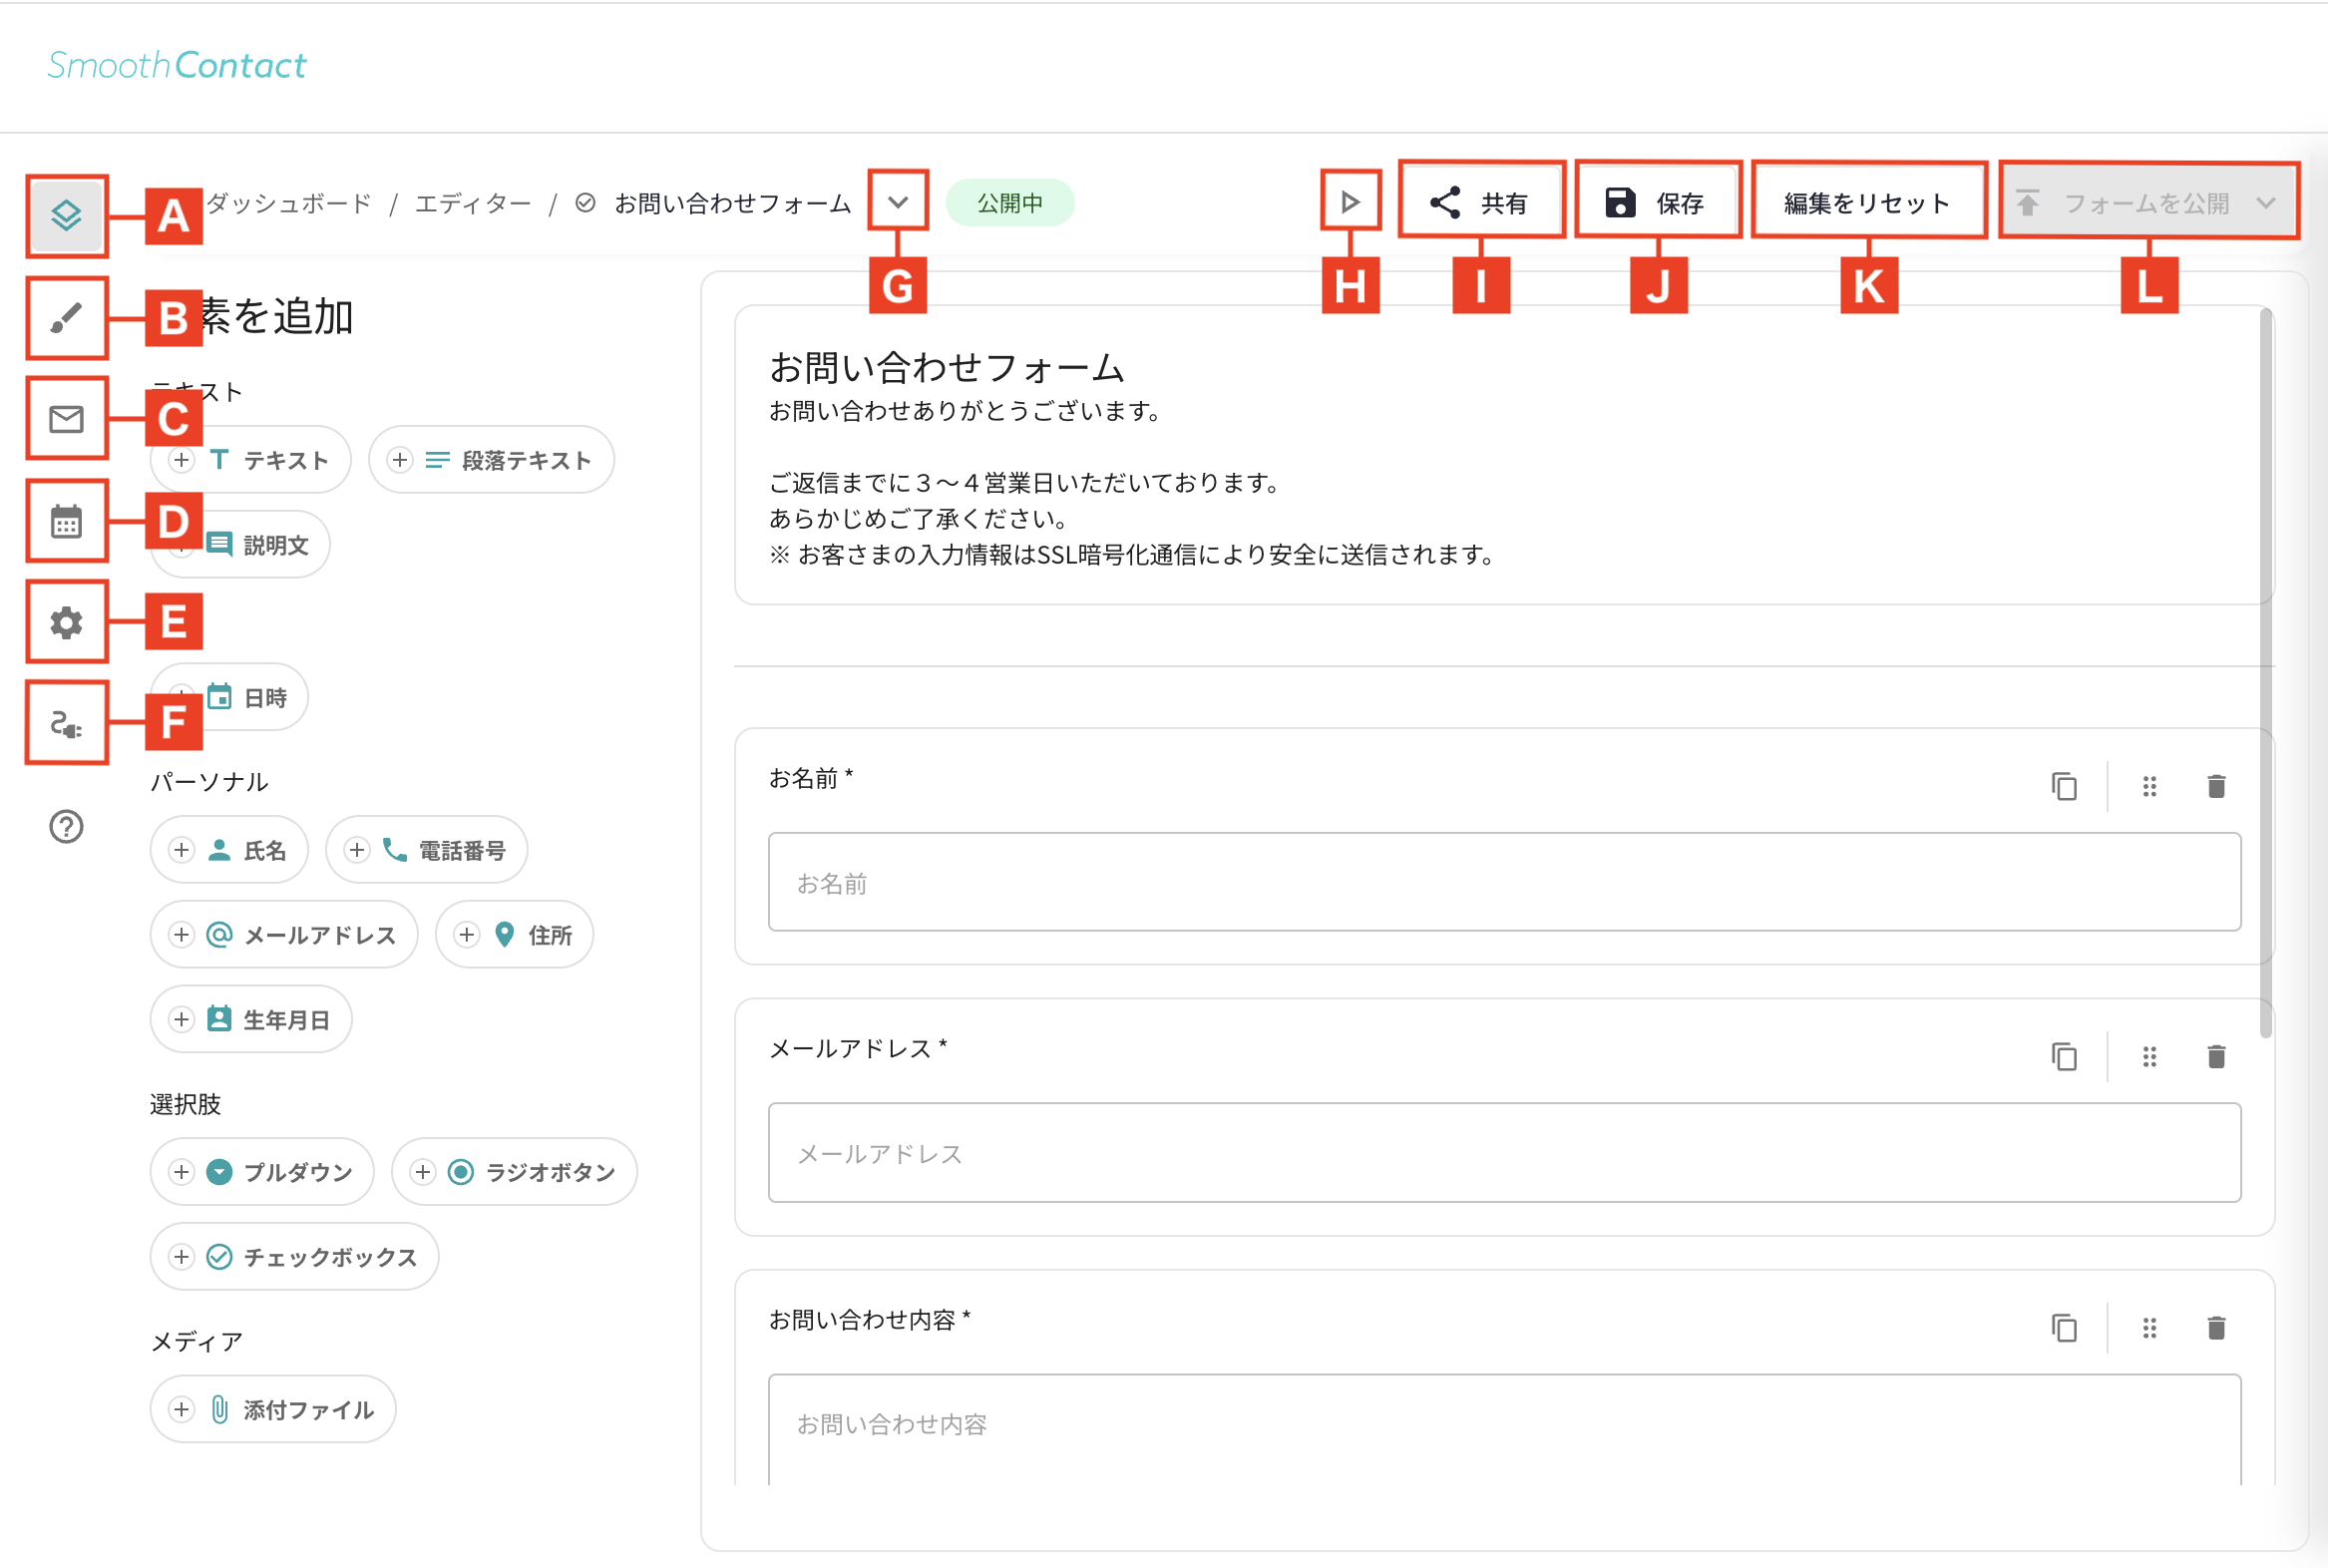Click drag handle of メールアドレス field

pyautogui.click(x=2149, y=1057)
